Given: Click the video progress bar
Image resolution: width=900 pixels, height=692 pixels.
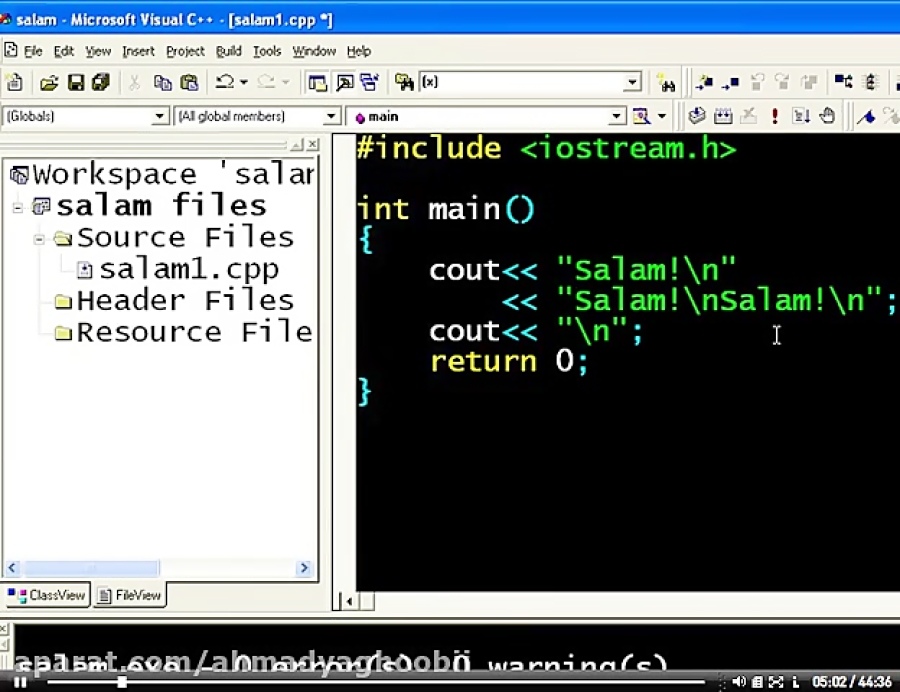Looking at the screenshot, I should (x=400, y=682).
